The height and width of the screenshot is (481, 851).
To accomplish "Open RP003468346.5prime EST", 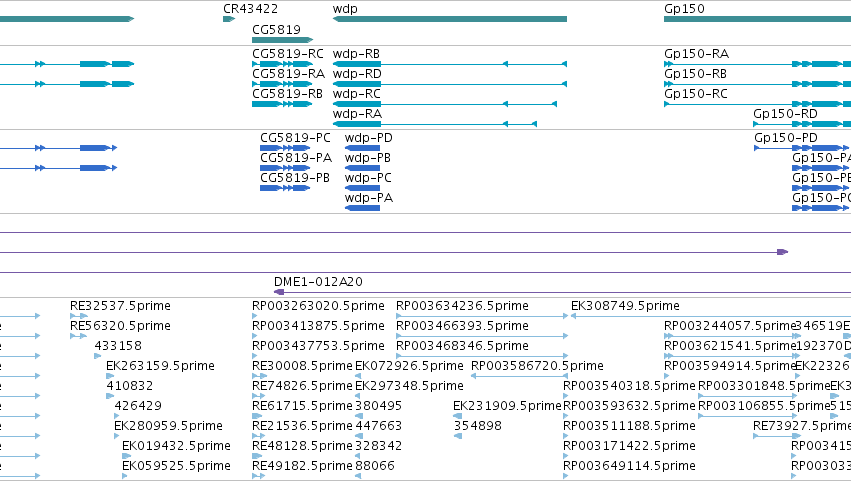I will [x=482, y=356].
